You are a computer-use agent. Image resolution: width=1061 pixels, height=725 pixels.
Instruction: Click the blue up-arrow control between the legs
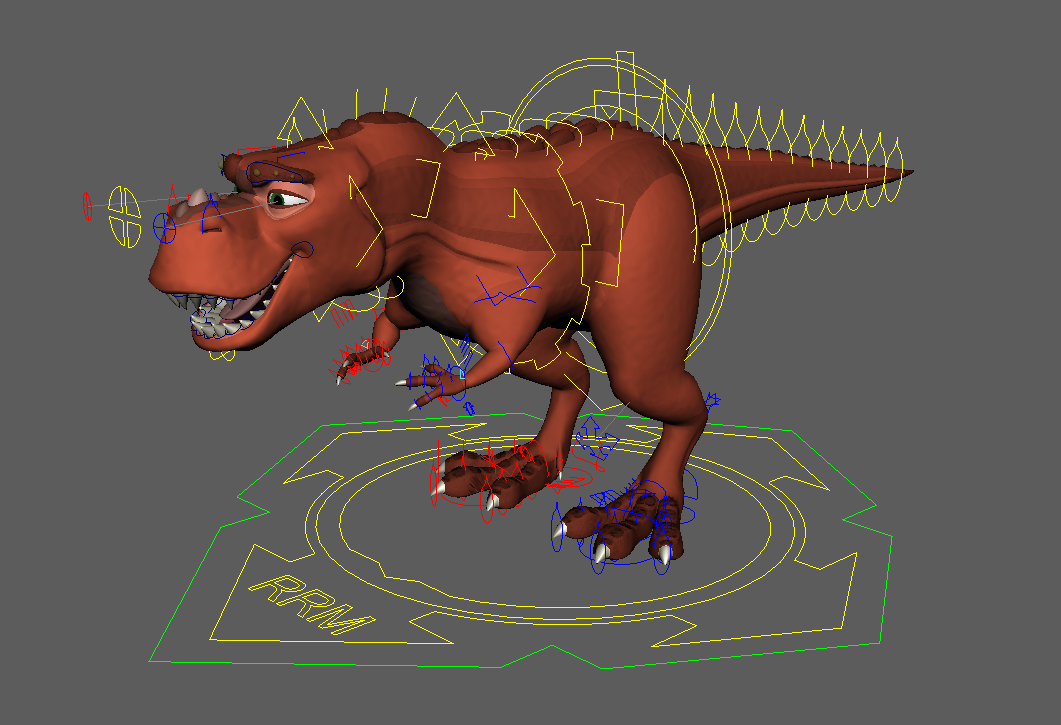coord(590,428)
